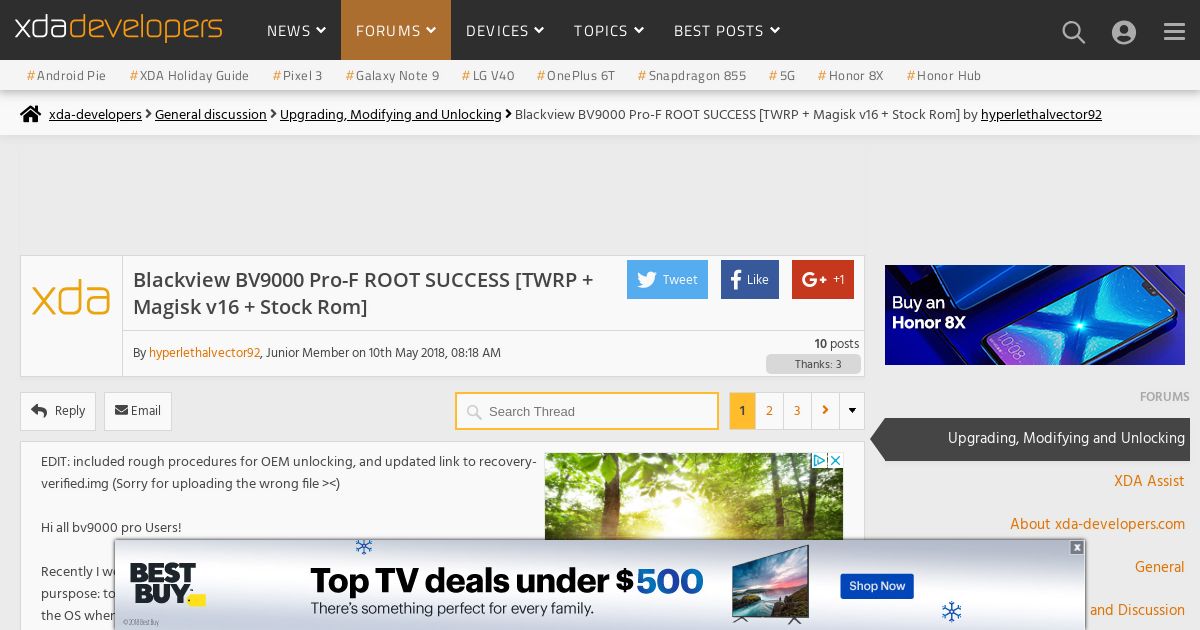The width and height of the screenshot is (1200, 630).
Task: Click the xda-developers logo
Action: pos(118,28)
